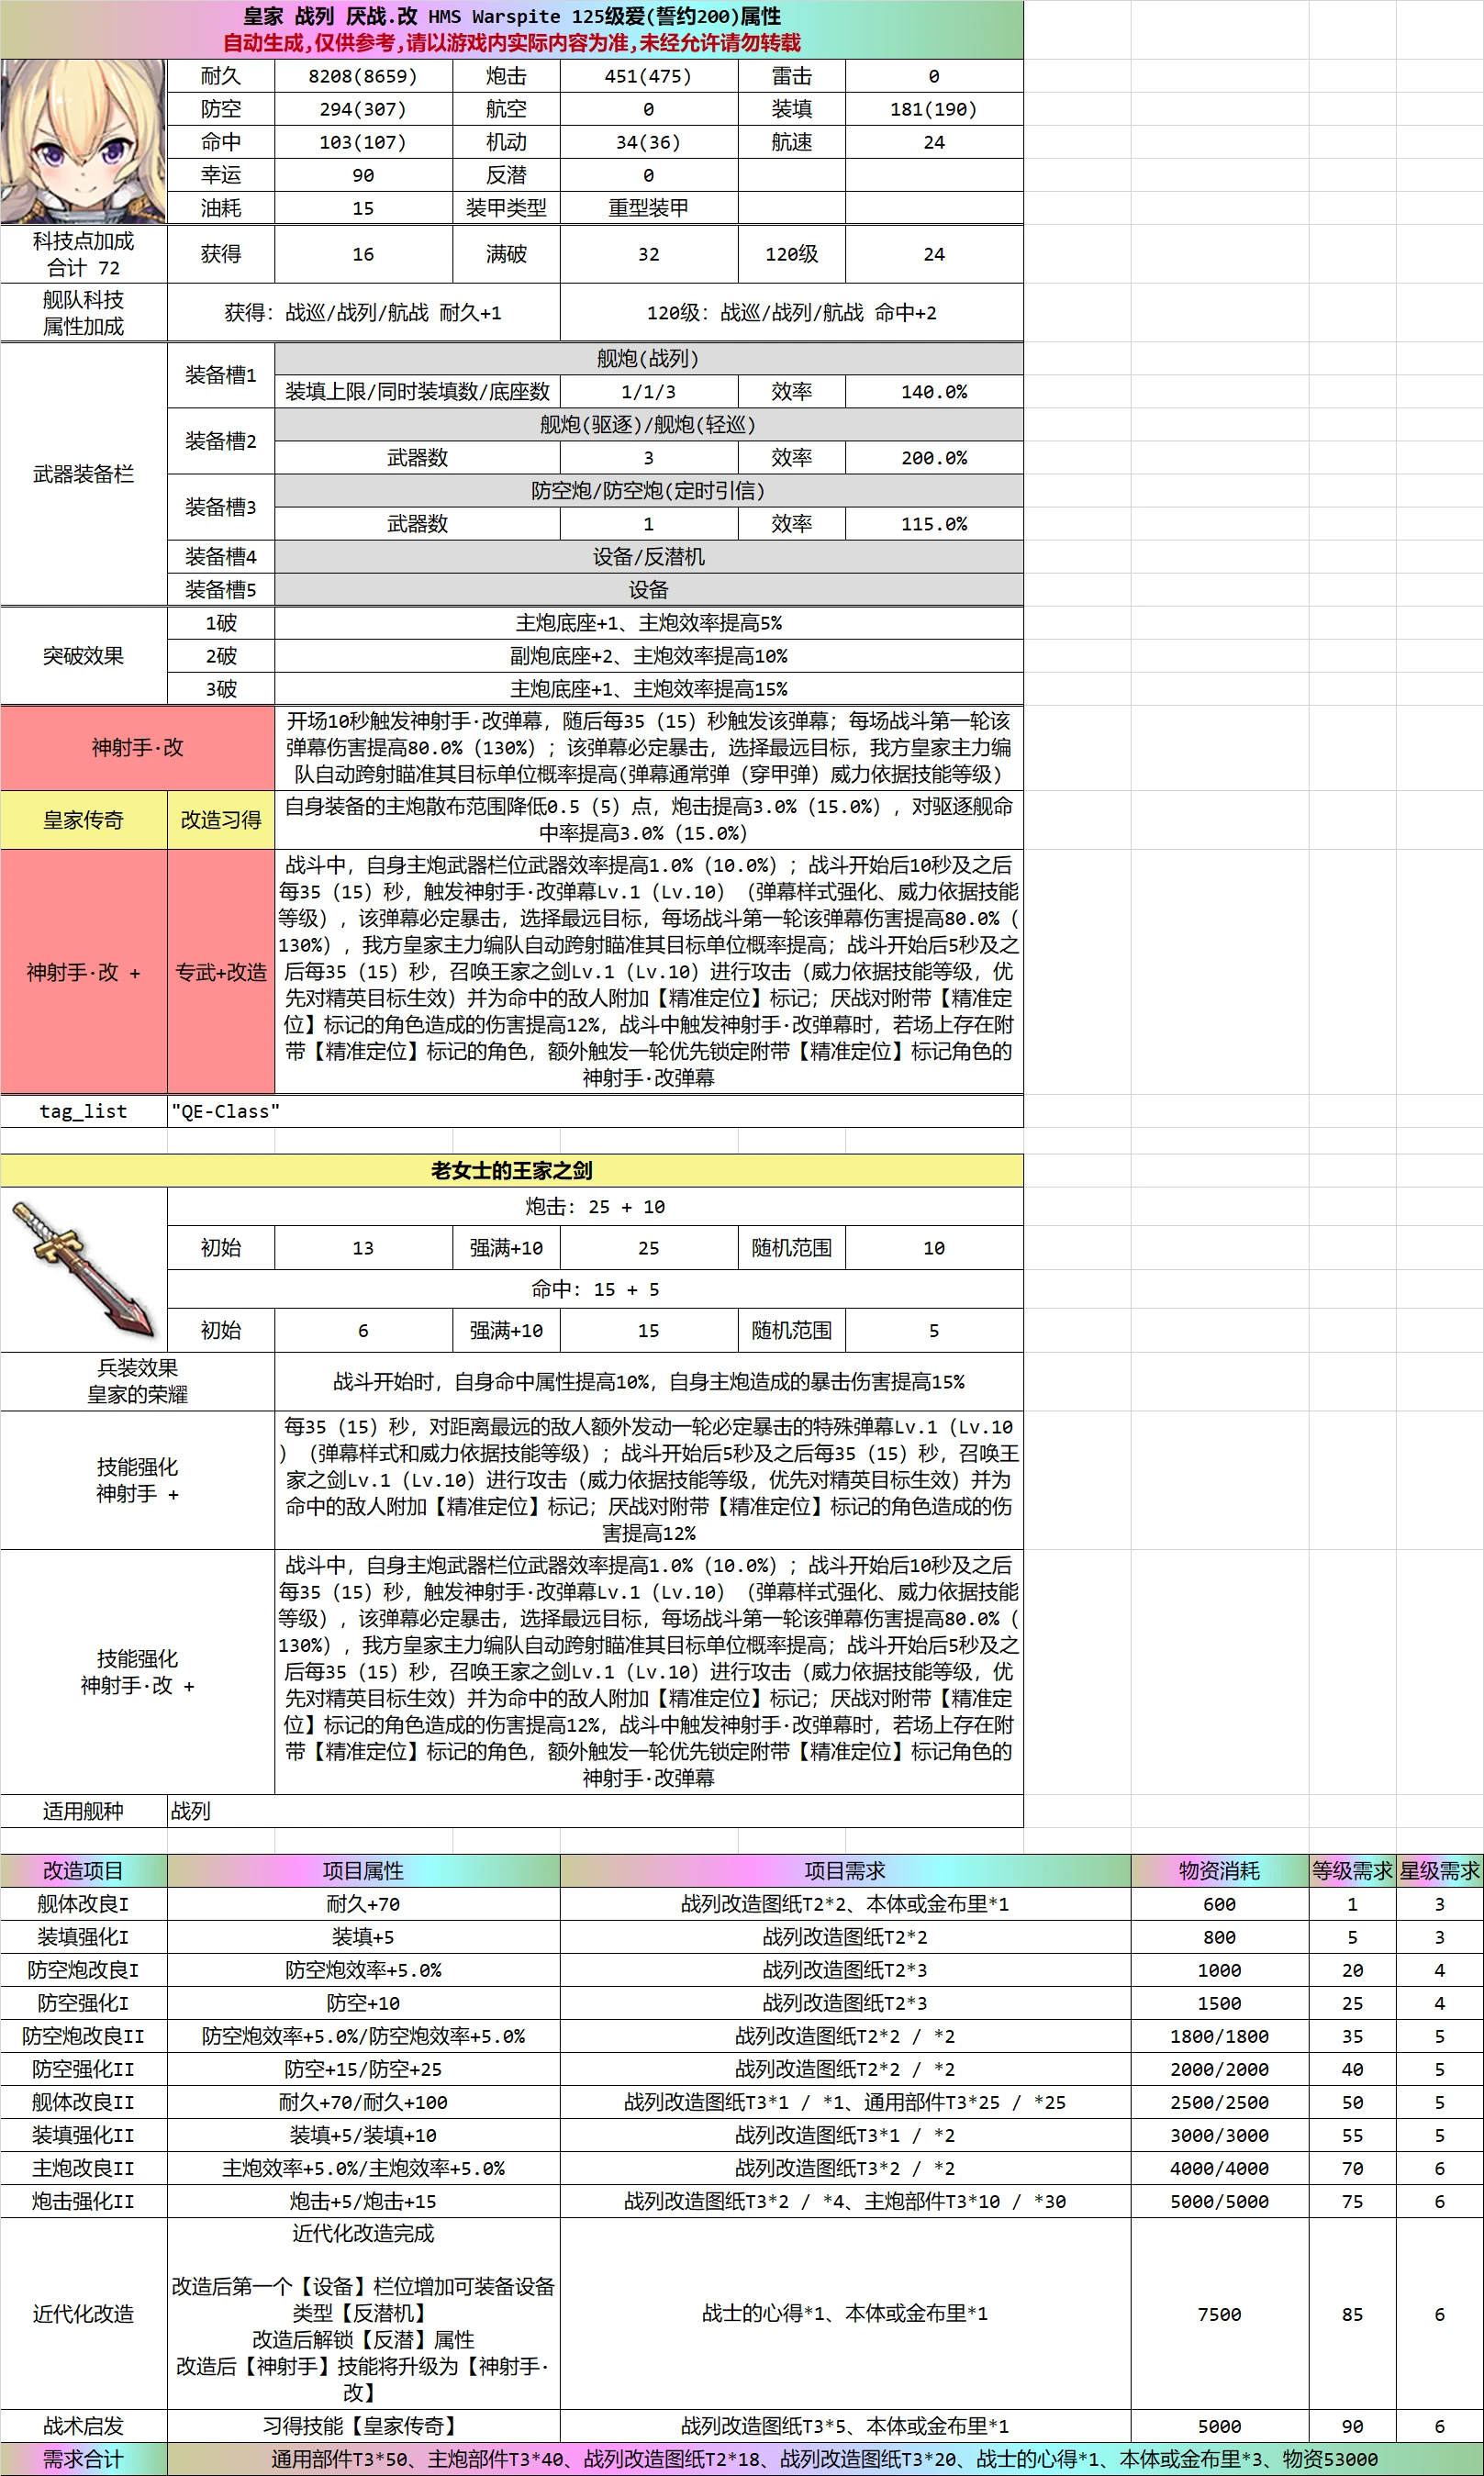Select the 满破 value 32 cell
This screenshot has width=1484, height=2476.
pyautogui.click(x=648, y=254)
